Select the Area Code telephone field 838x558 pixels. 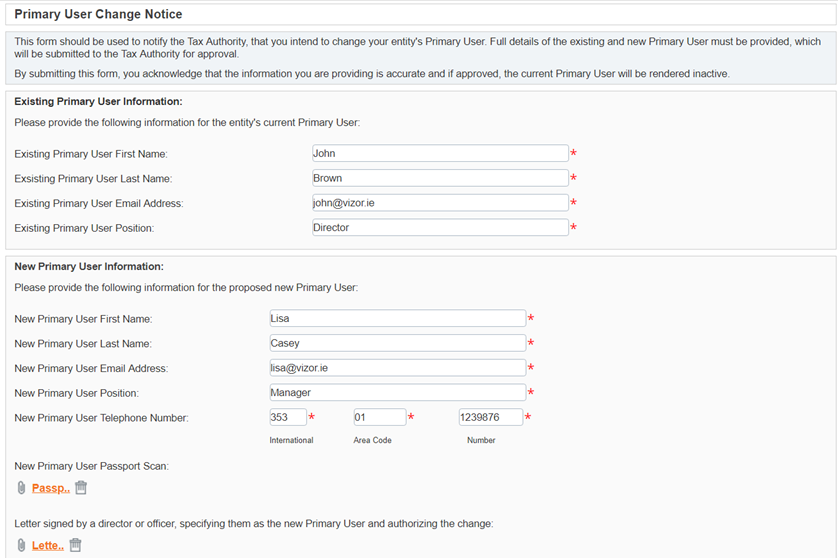tap(379, 417)
